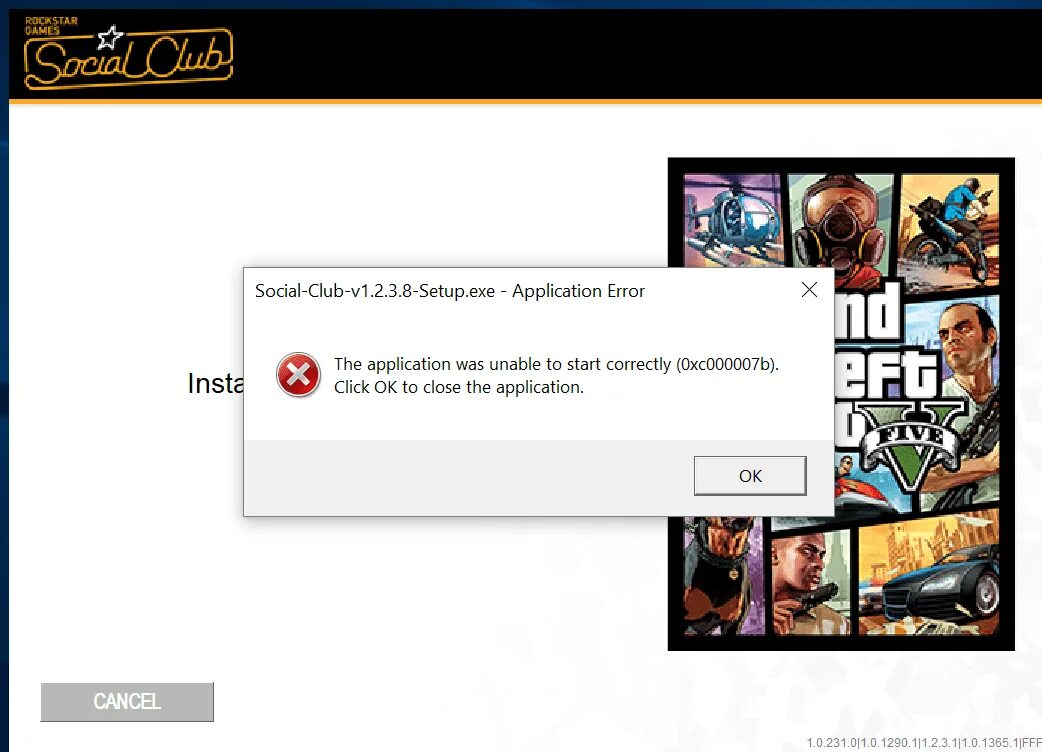Viewport: 1042px width, 752px height.
Task: Click the version string at the bottom right
Action: [924, 743]
